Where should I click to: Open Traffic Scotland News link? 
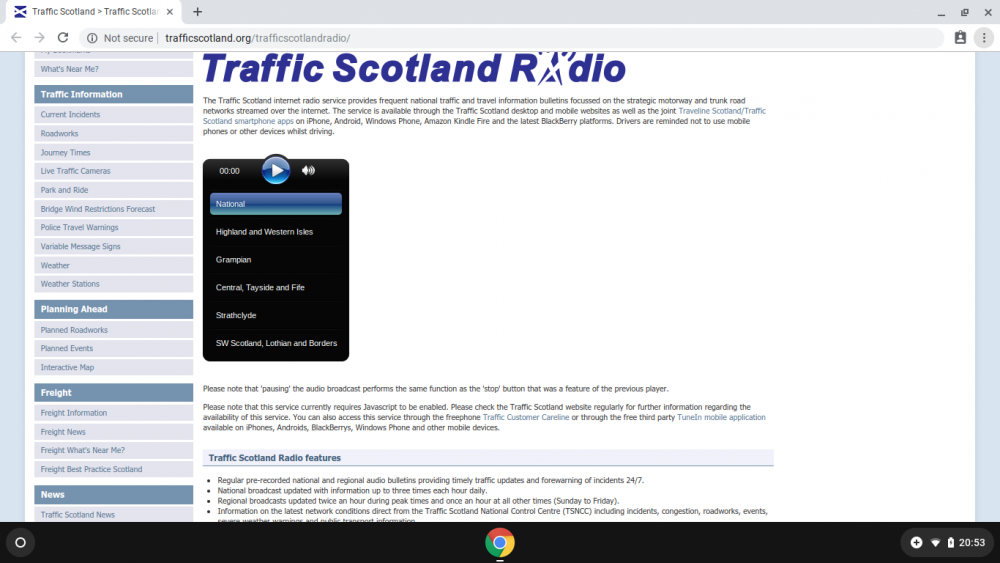coord(114,515)
